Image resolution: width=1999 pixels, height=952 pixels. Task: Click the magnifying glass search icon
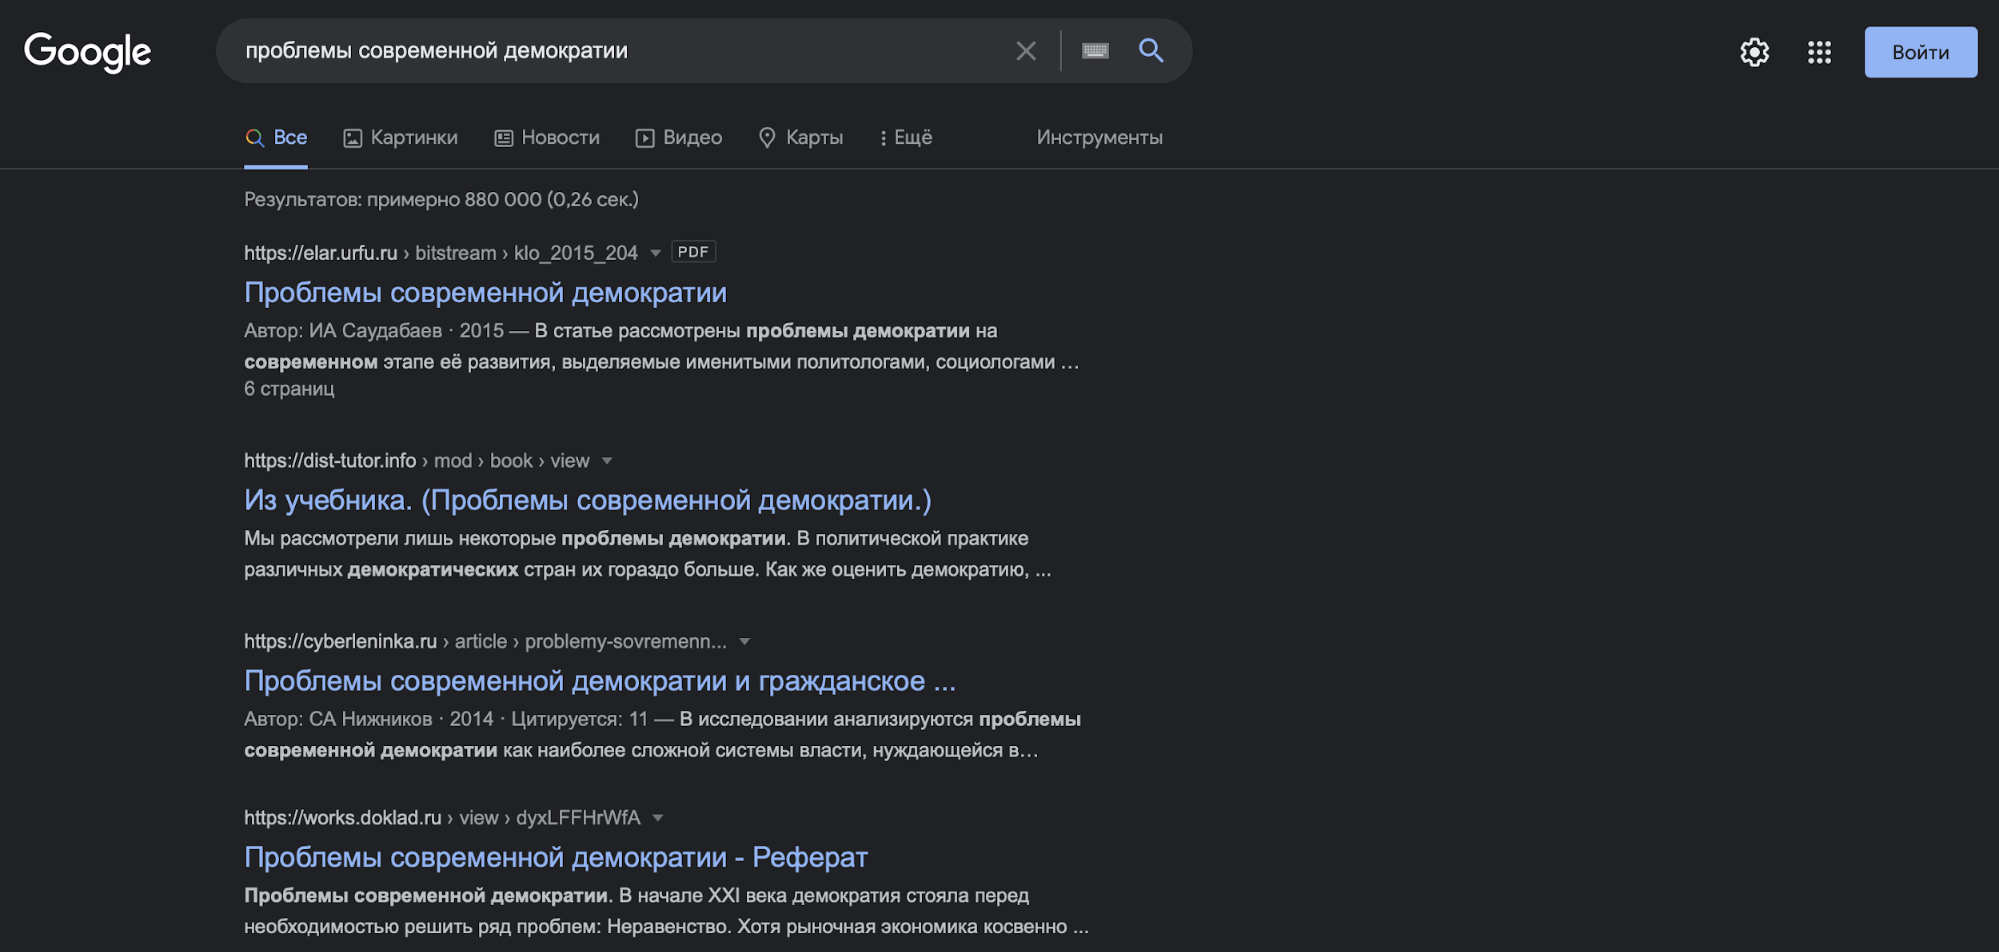click(1151, 51)
